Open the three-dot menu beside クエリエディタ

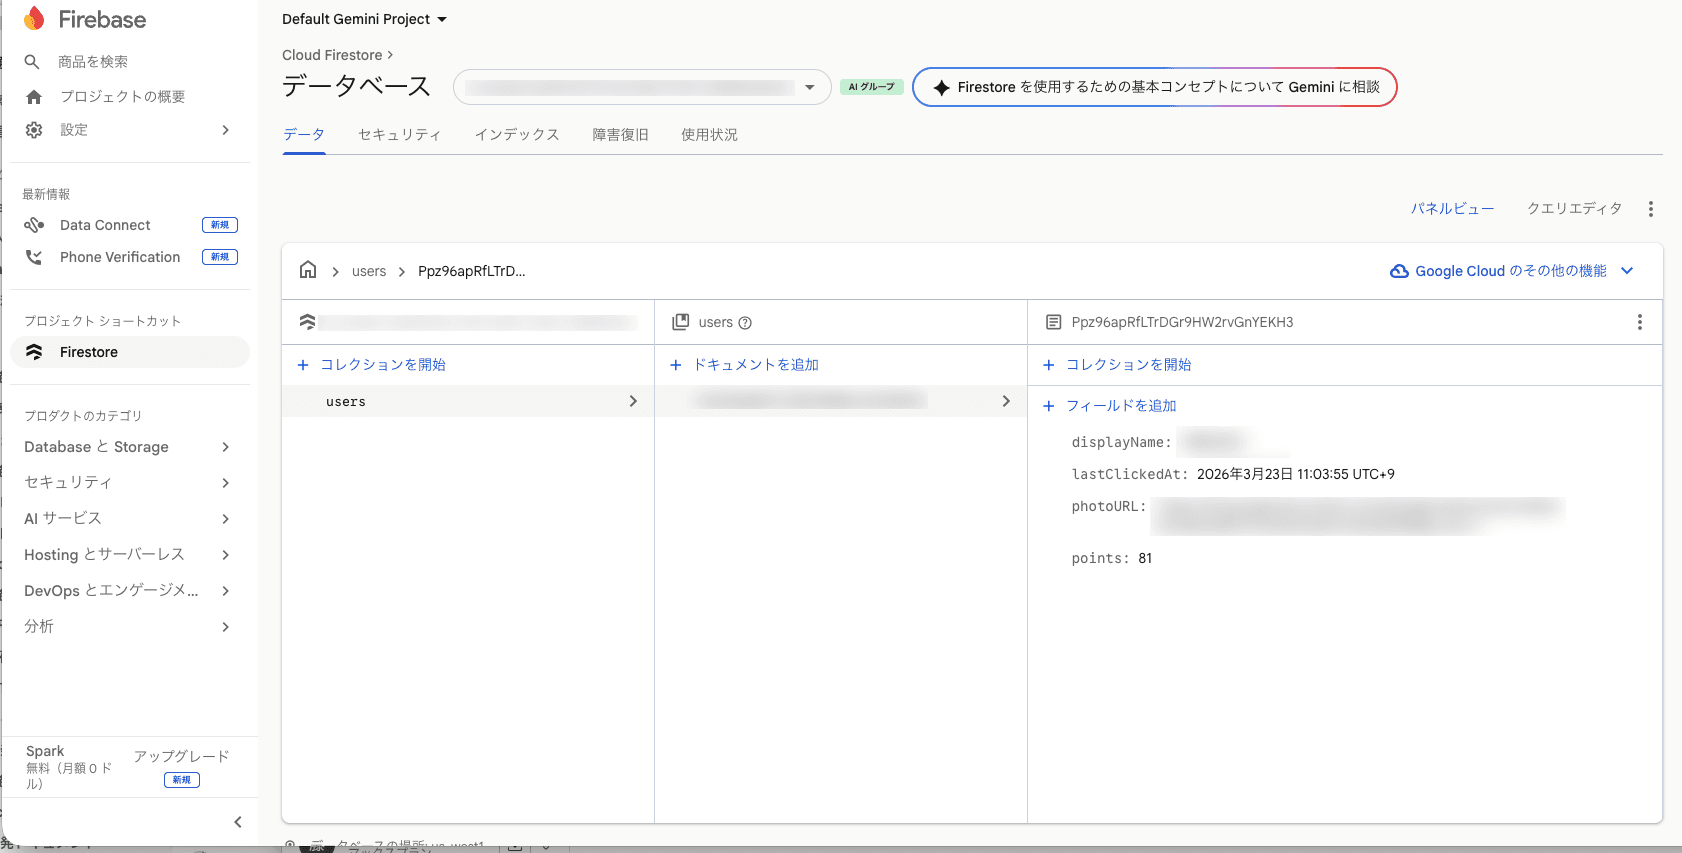point(1651,209)
